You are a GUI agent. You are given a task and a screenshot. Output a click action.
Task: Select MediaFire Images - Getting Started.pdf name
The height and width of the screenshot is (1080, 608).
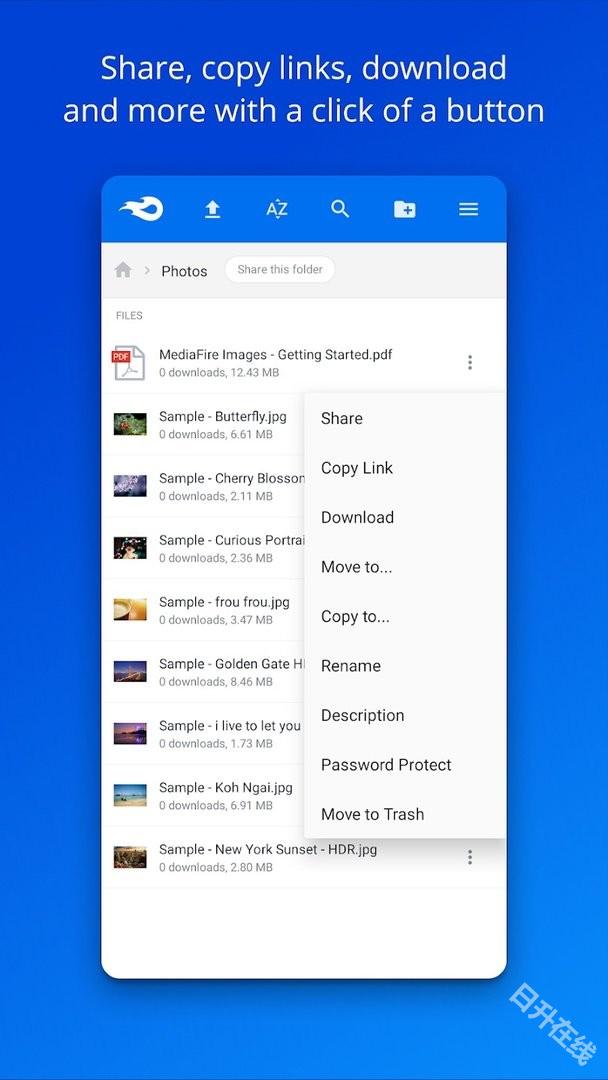pyautogui.click(x=275, y=355)
